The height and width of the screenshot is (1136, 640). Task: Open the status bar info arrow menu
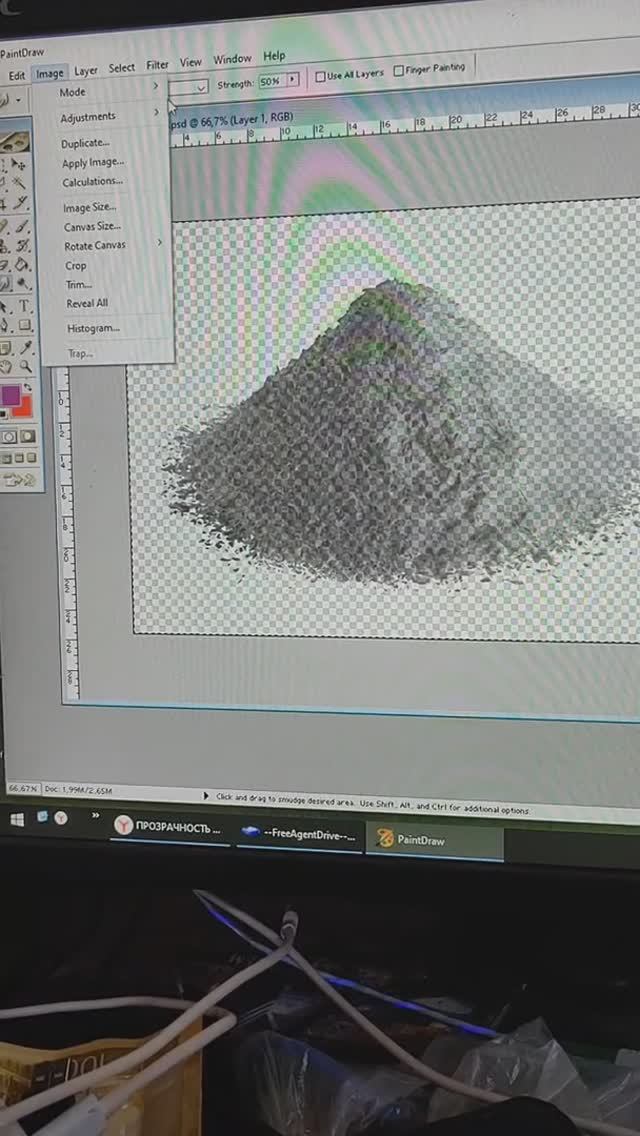tap(207, 796)
